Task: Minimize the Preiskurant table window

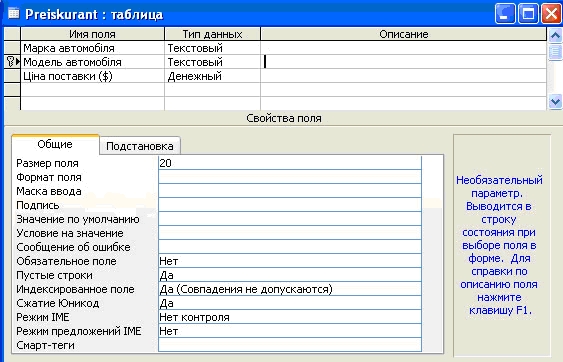Action: (x=505, y=14)
